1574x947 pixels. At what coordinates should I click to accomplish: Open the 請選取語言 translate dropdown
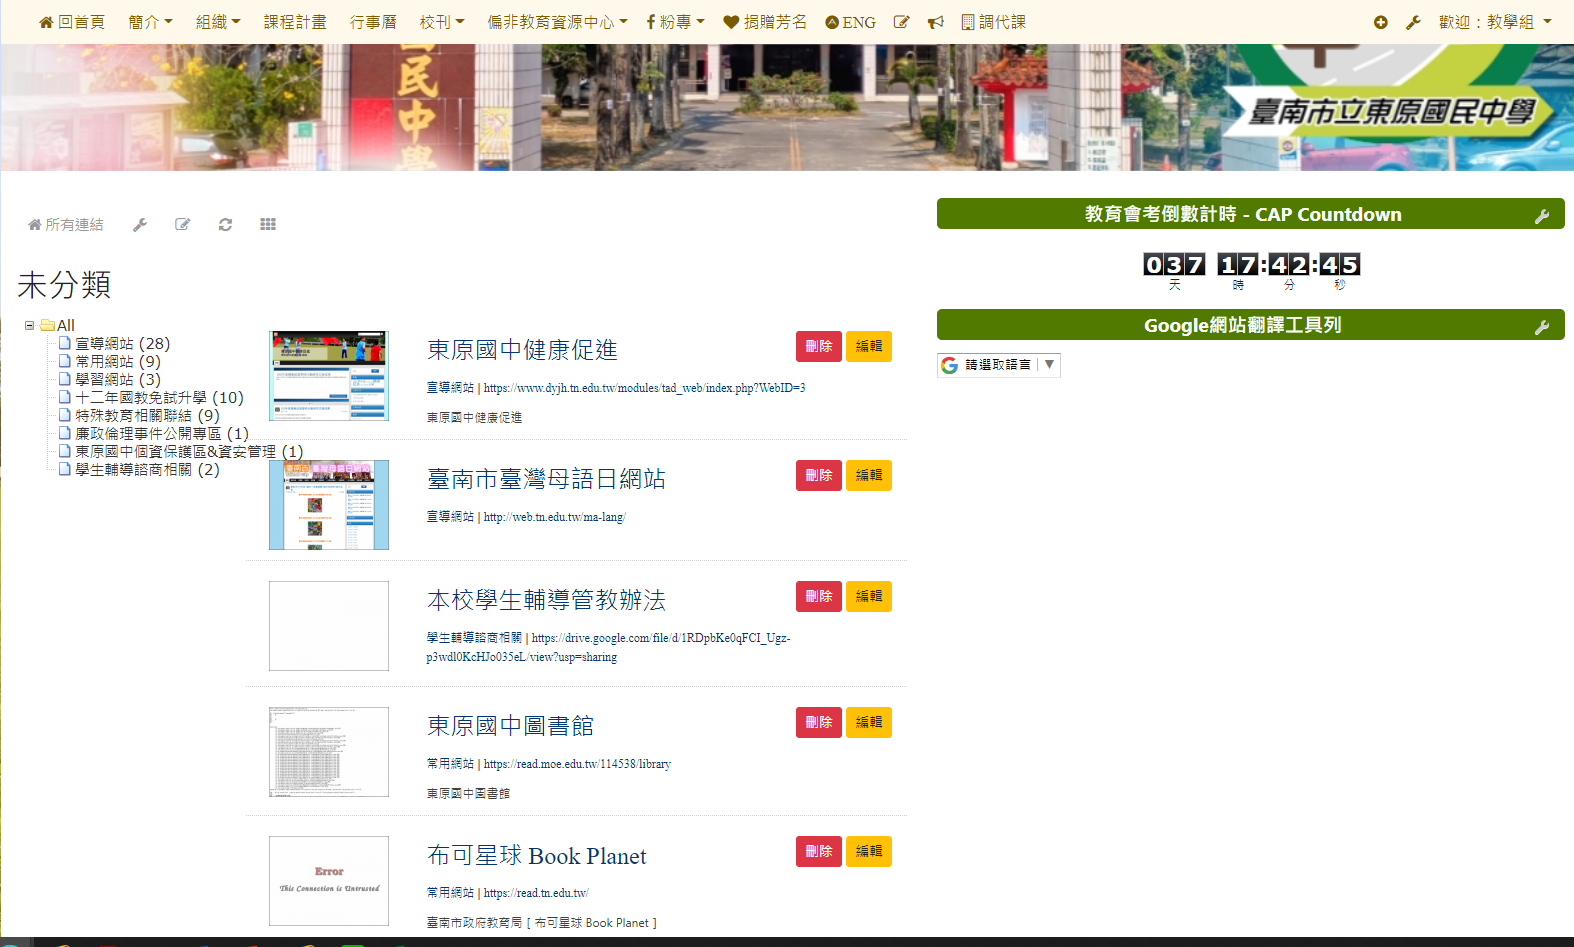(998, 365)
